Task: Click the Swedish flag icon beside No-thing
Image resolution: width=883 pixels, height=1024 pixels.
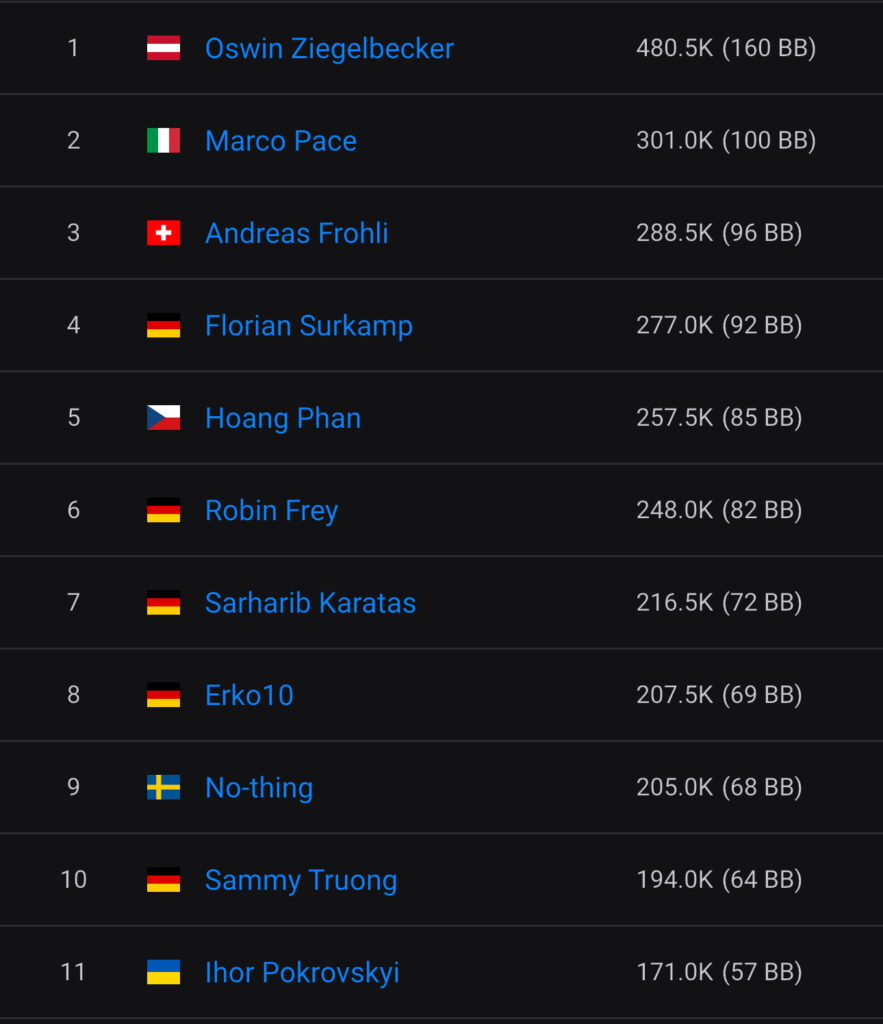Action: (163, 787)
